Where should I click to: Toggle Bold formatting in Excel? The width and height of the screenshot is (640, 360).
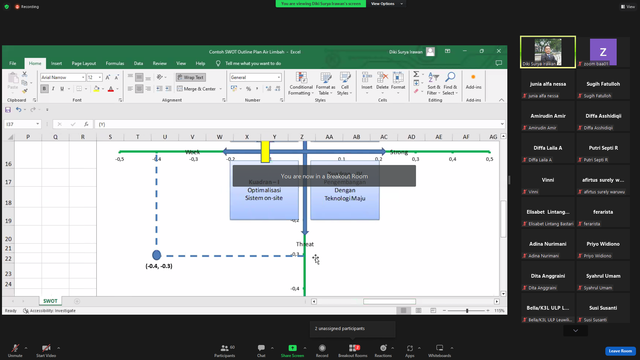coord(44,89)
